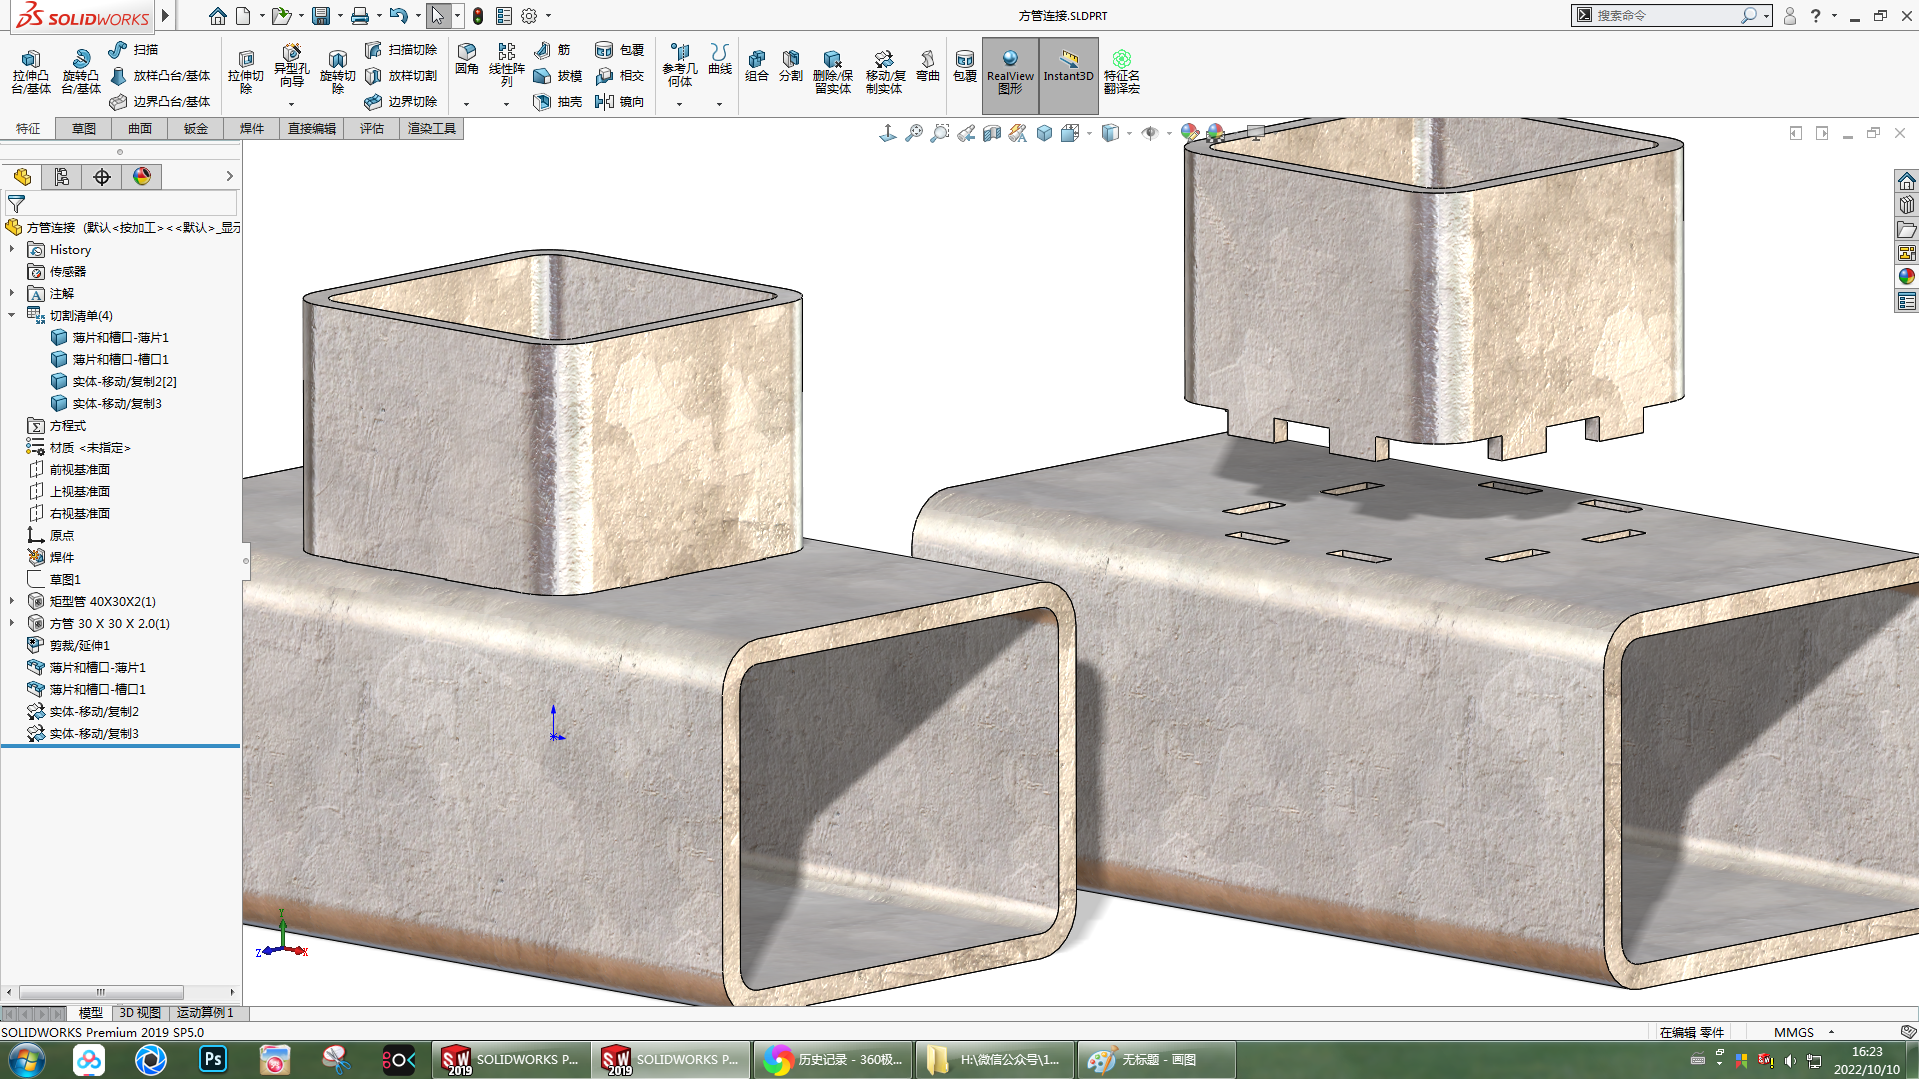Click the 删除/保留实体 delete body tool
The image size is (1919, 1079).
(832, 72)
